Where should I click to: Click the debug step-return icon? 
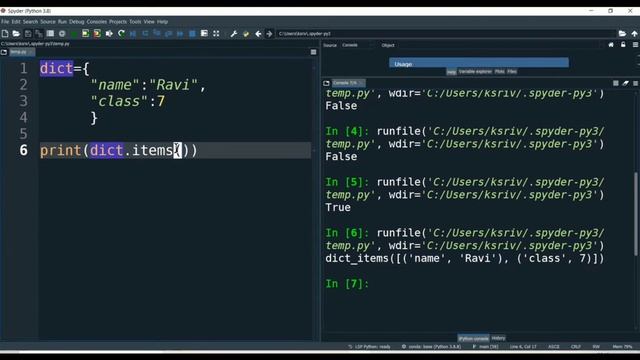tap(169, 33)
